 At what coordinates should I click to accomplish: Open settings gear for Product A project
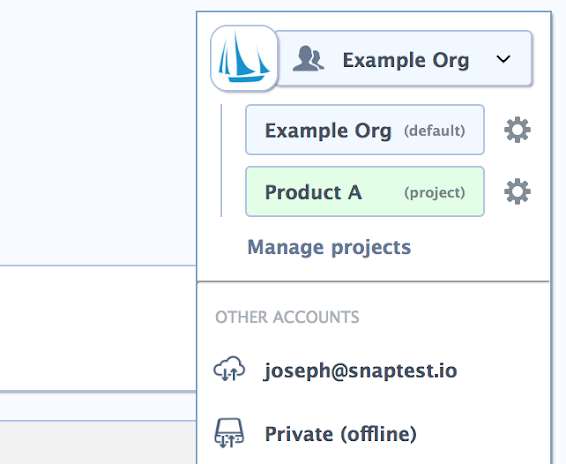point(517,191)
